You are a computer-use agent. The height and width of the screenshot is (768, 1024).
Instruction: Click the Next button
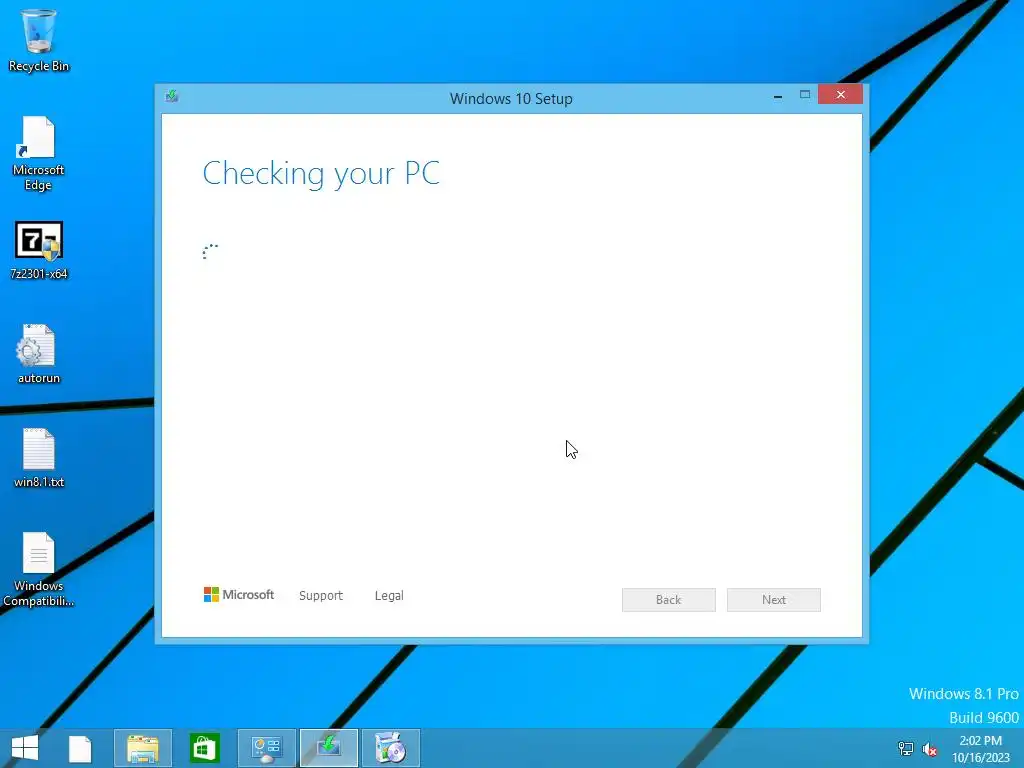click(x=774, y=600)
